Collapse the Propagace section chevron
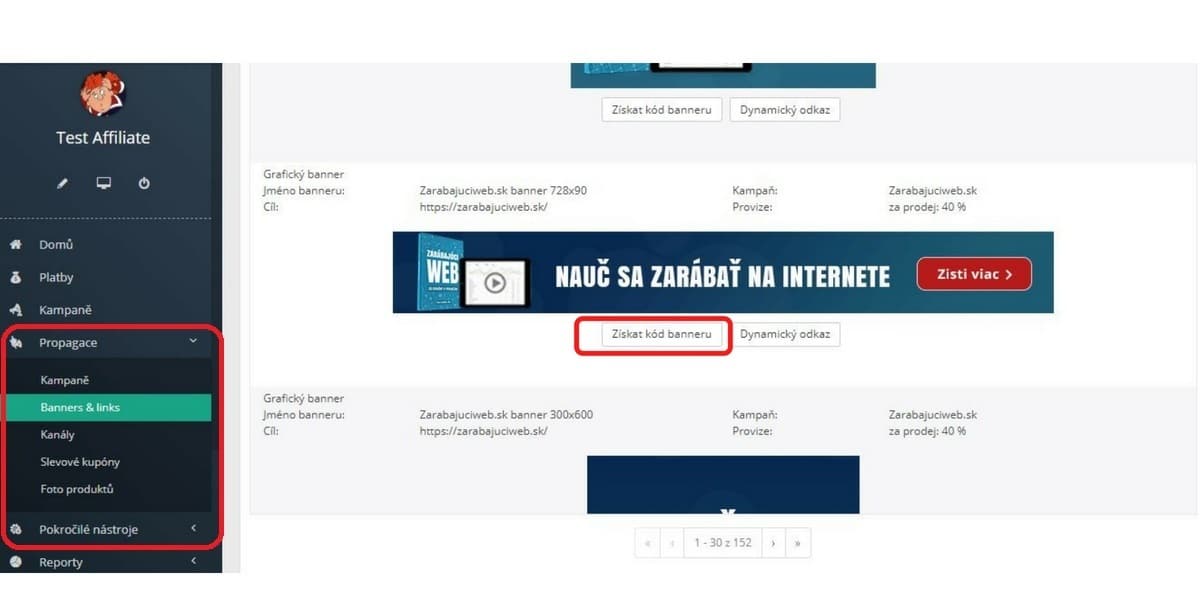The image size is (1200, 610). click(193, 342)
